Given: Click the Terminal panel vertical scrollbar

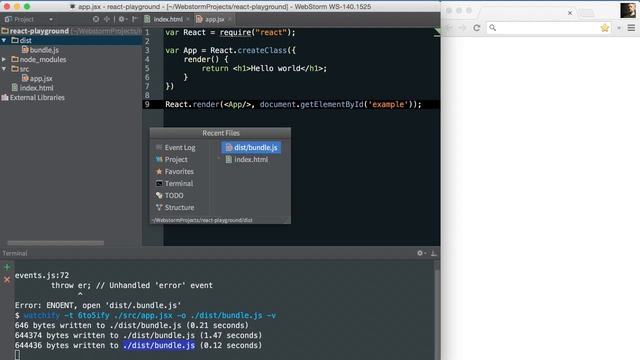Looking at the screenshot, I should (436, 310).
